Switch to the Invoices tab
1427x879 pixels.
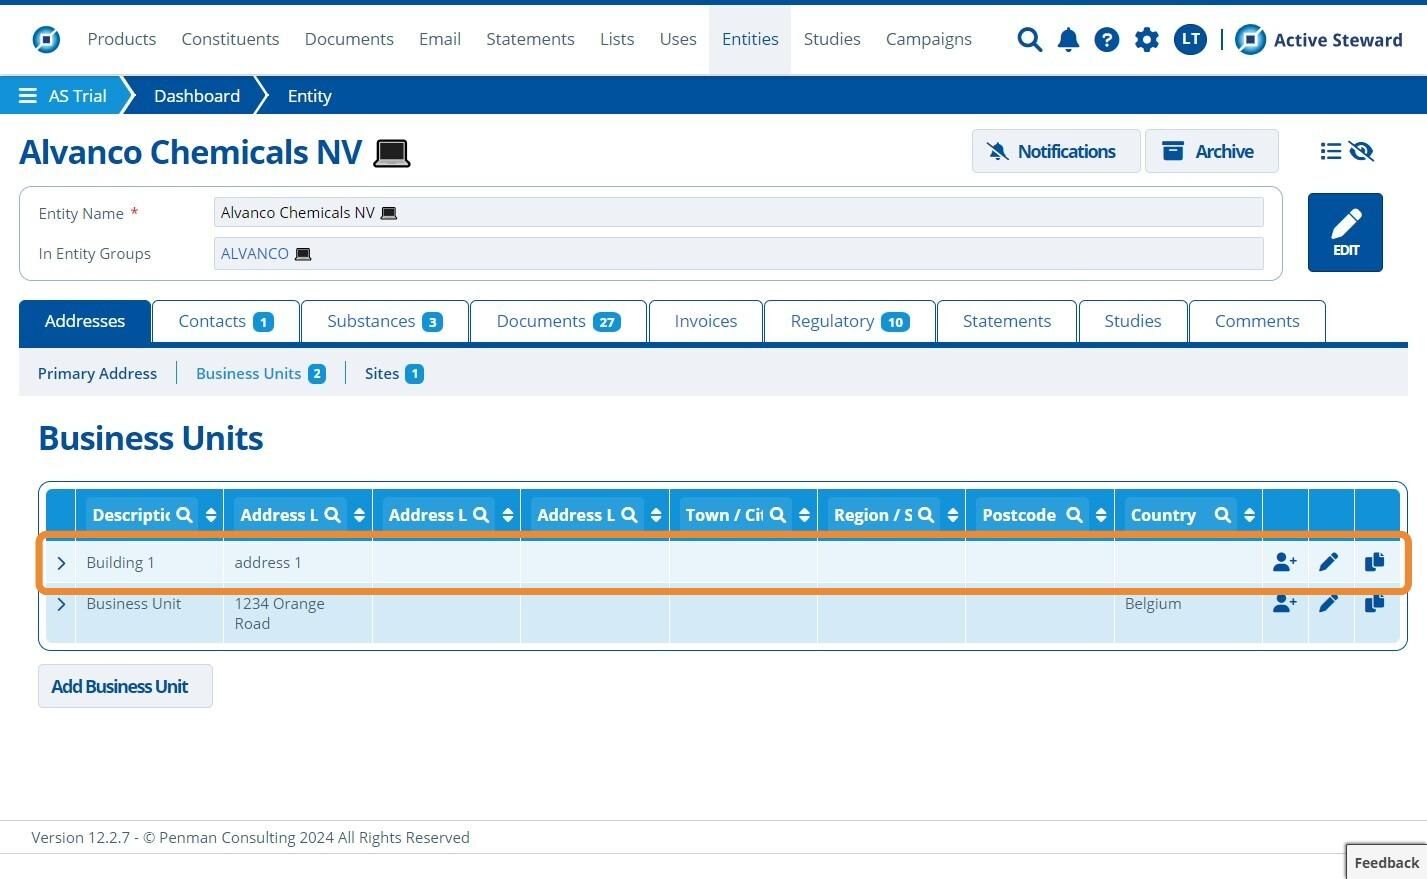tap(706, 321)
